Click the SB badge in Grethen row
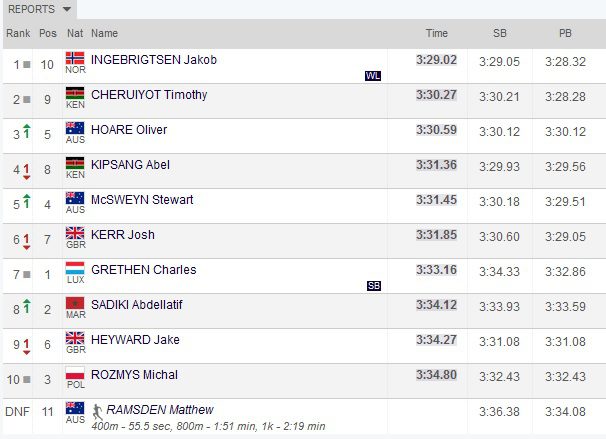Image resolution: width=606 pixels, height=439 pixels. coord(374,285)
